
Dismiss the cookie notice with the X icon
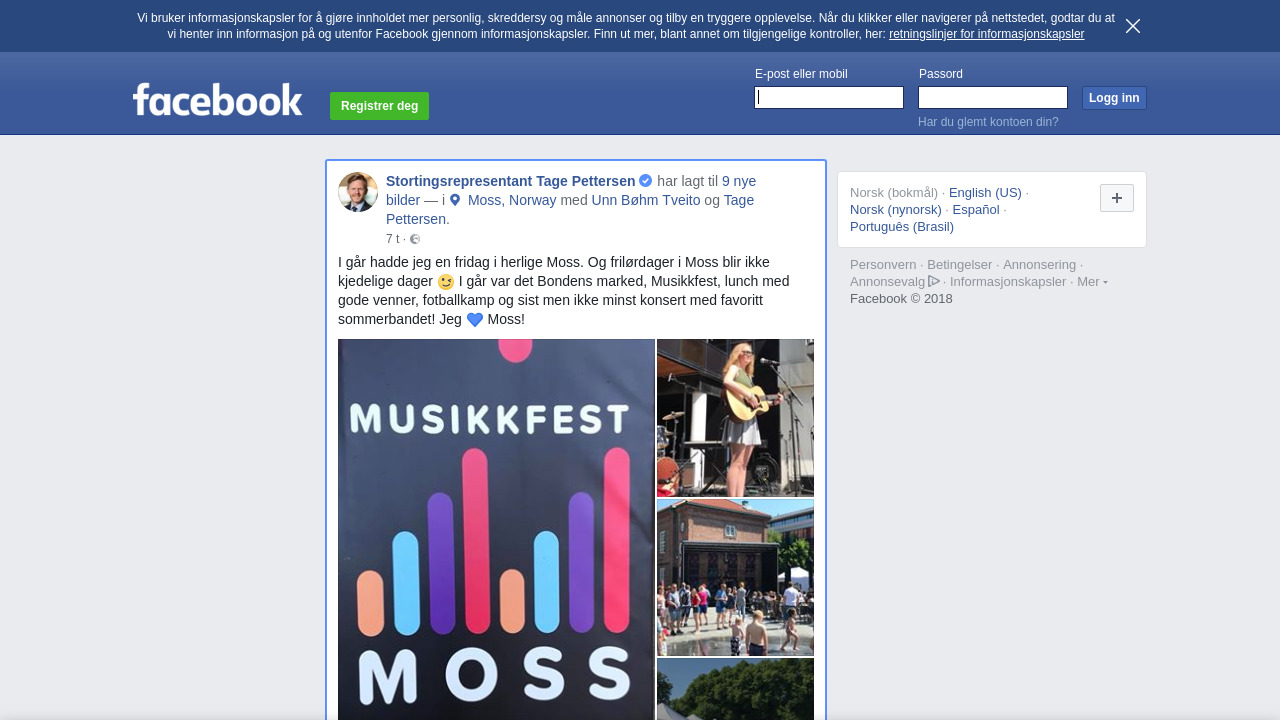[1133, 26]
